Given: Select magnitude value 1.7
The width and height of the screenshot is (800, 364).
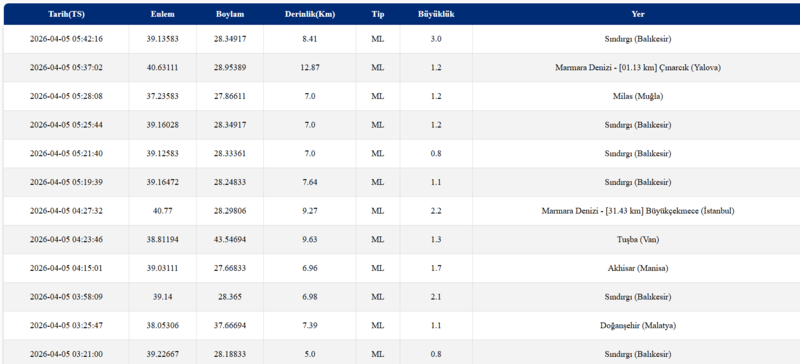Looking at the screenshot, I should coord(436,268).
